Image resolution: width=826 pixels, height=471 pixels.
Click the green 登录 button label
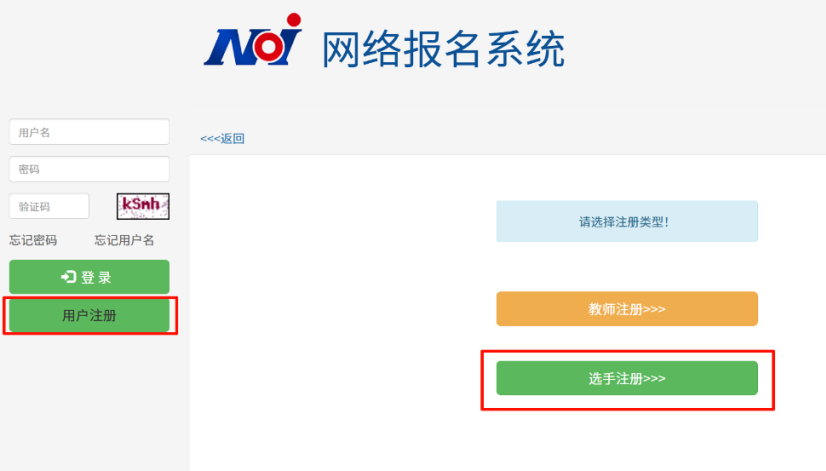[x=96, y=277]
